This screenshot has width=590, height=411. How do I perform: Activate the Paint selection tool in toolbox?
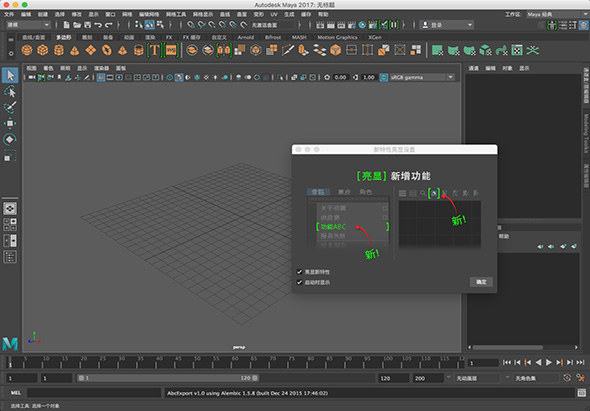tap(10, 107)
